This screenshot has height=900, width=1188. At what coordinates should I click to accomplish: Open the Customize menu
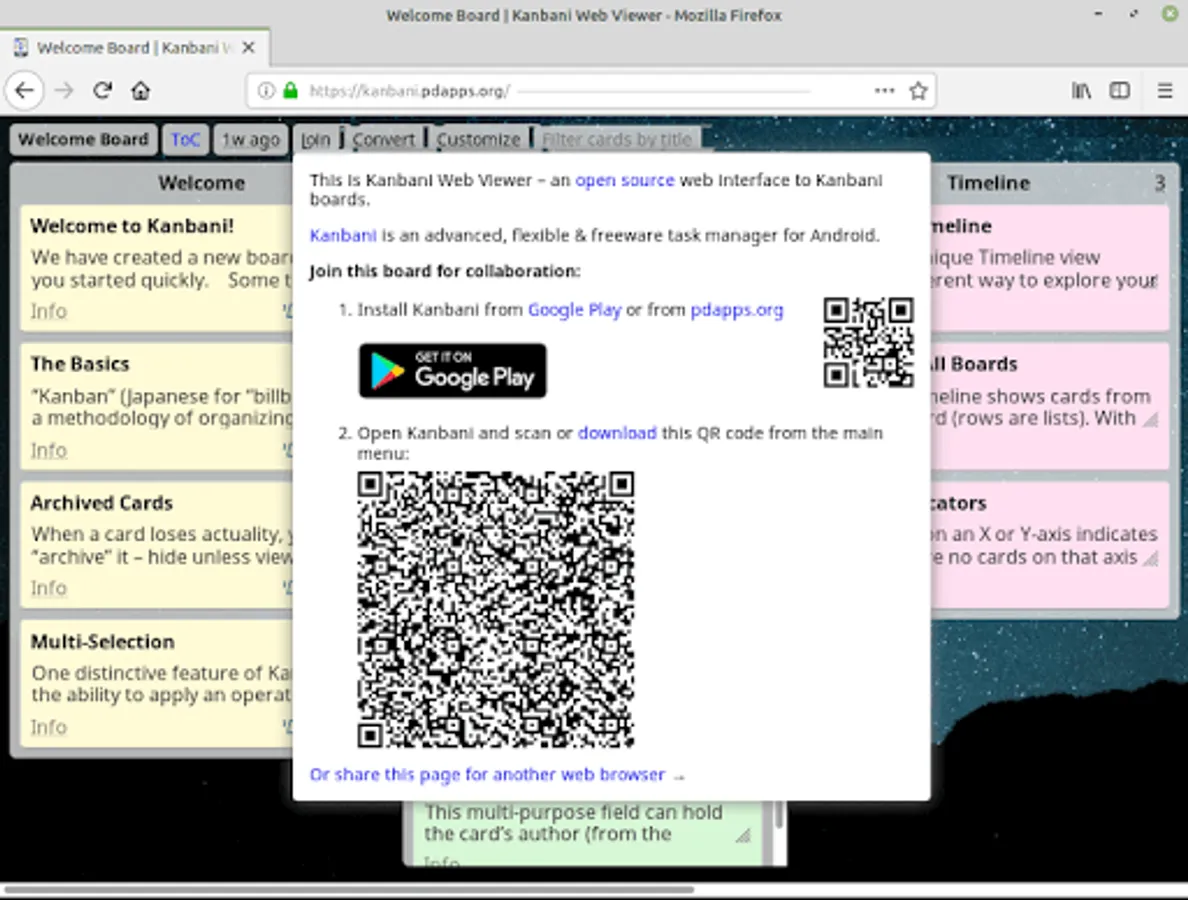pyautogui.click(x=478, y=139)
